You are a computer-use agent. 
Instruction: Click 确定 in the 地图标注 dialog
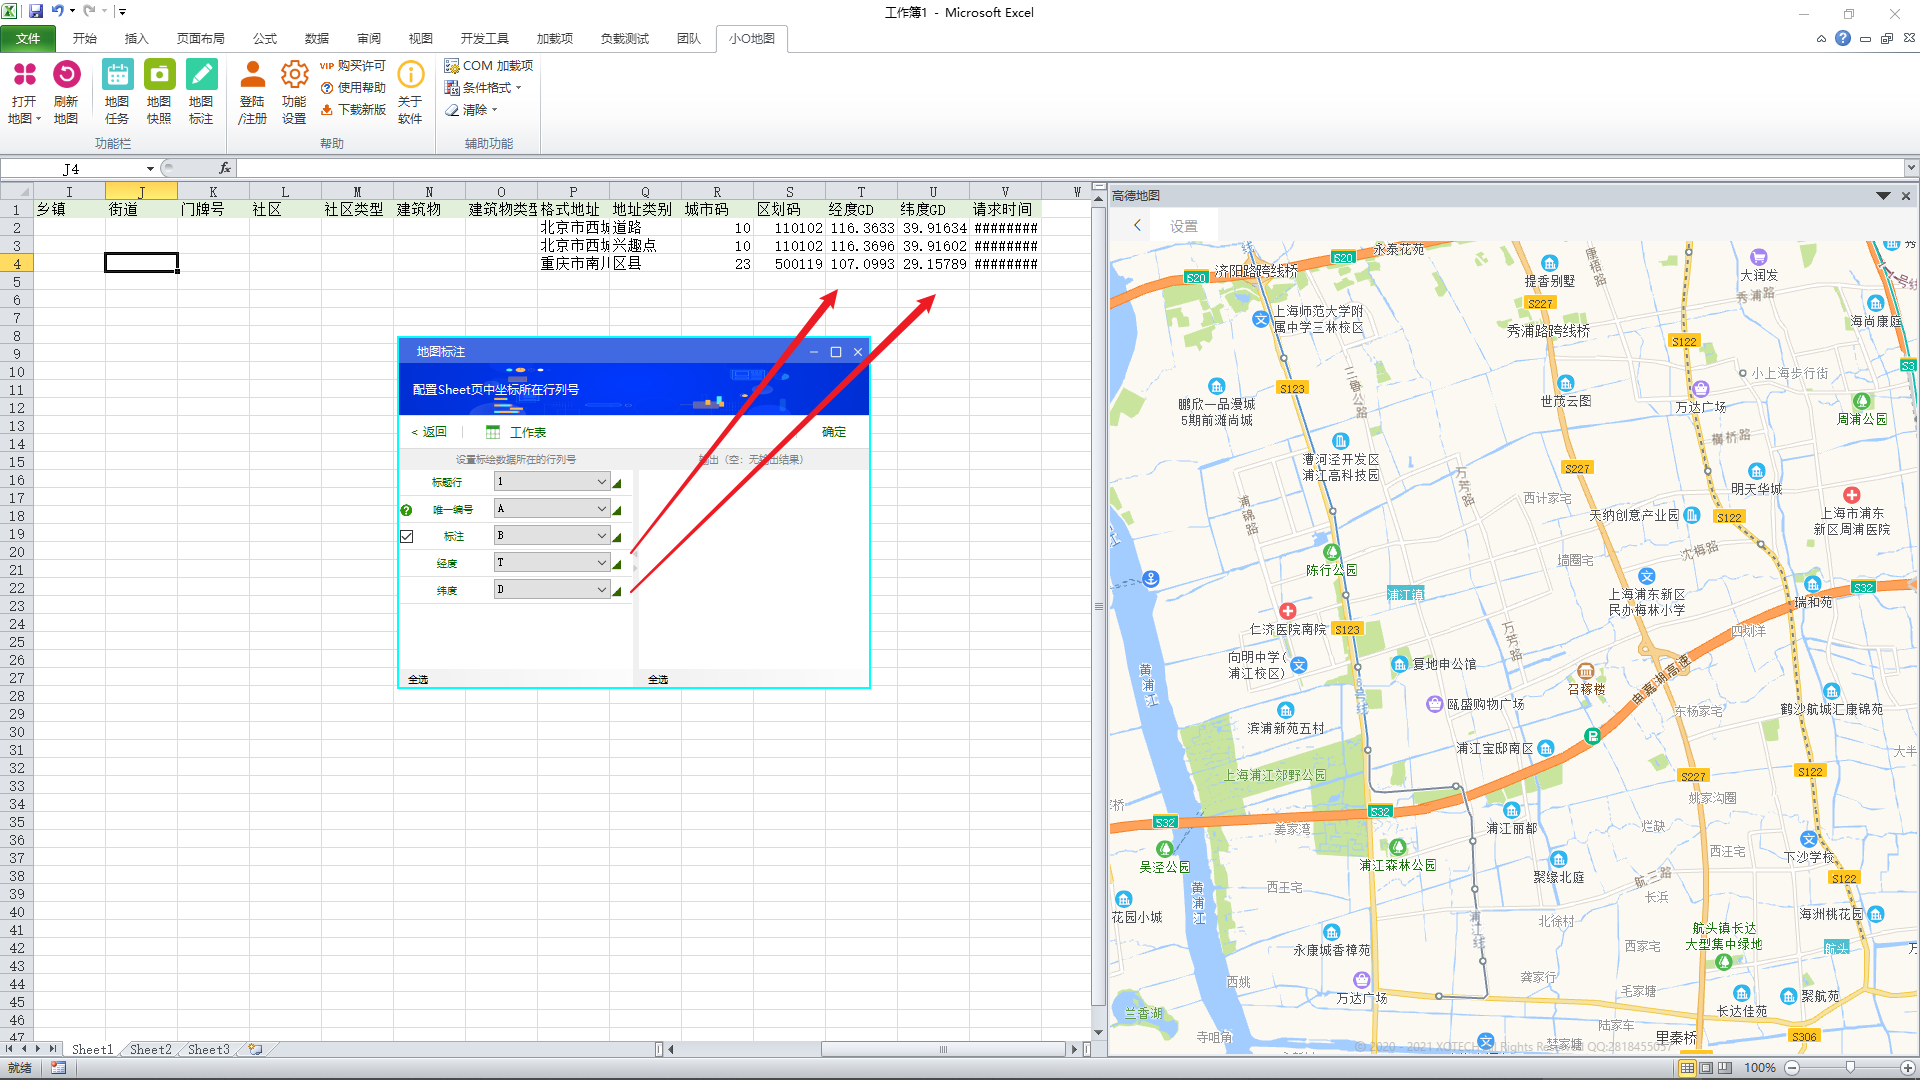(833, 432)
